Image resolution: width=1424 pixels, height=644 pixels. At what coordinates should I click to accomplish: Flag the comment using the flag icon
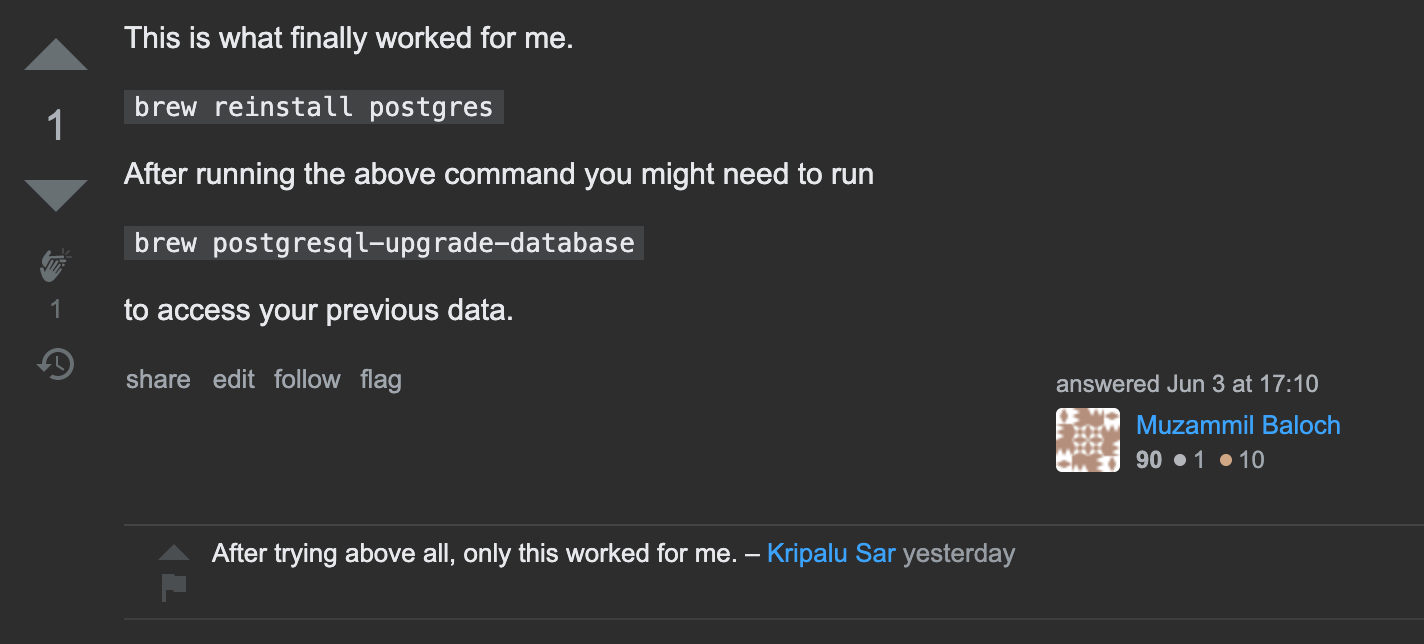pyautogui.click(x=174, y=587)
